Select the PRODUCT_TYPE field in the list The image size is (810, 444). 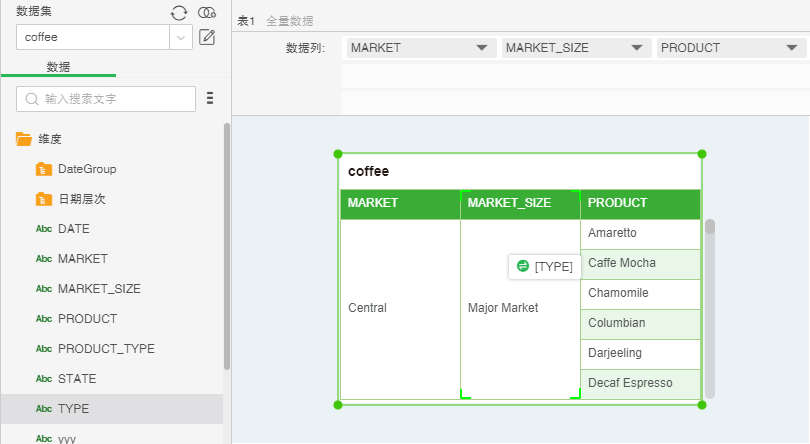105,349
